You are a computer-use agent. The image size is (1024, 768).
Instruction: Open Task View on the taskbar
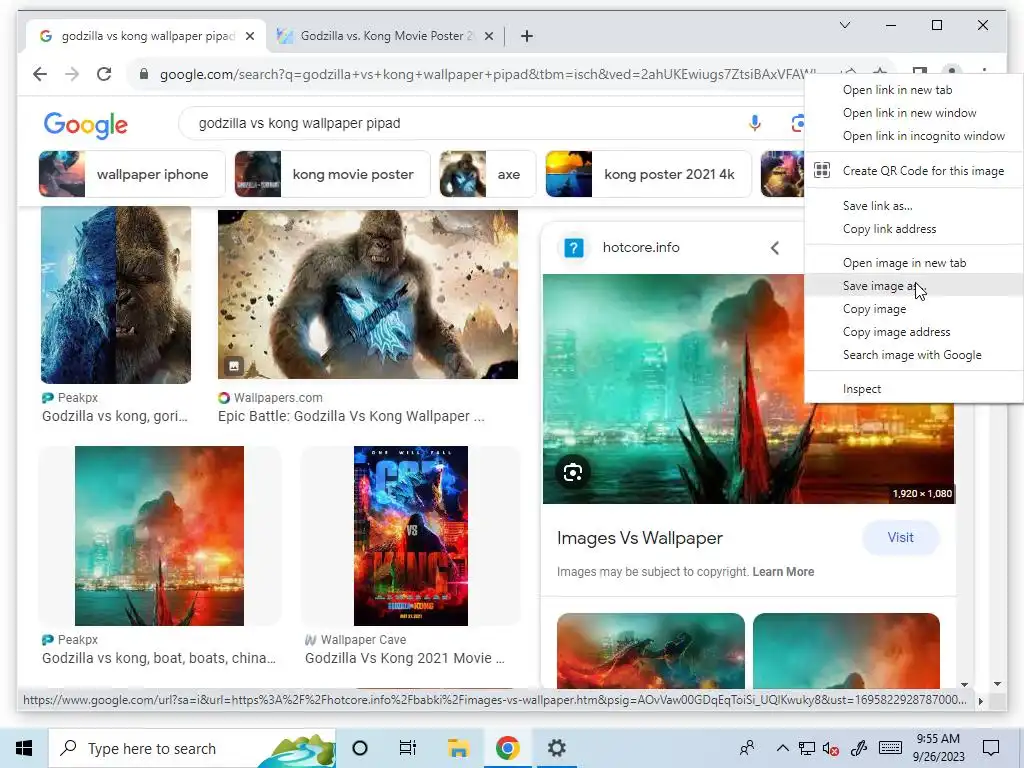(408, 748)
